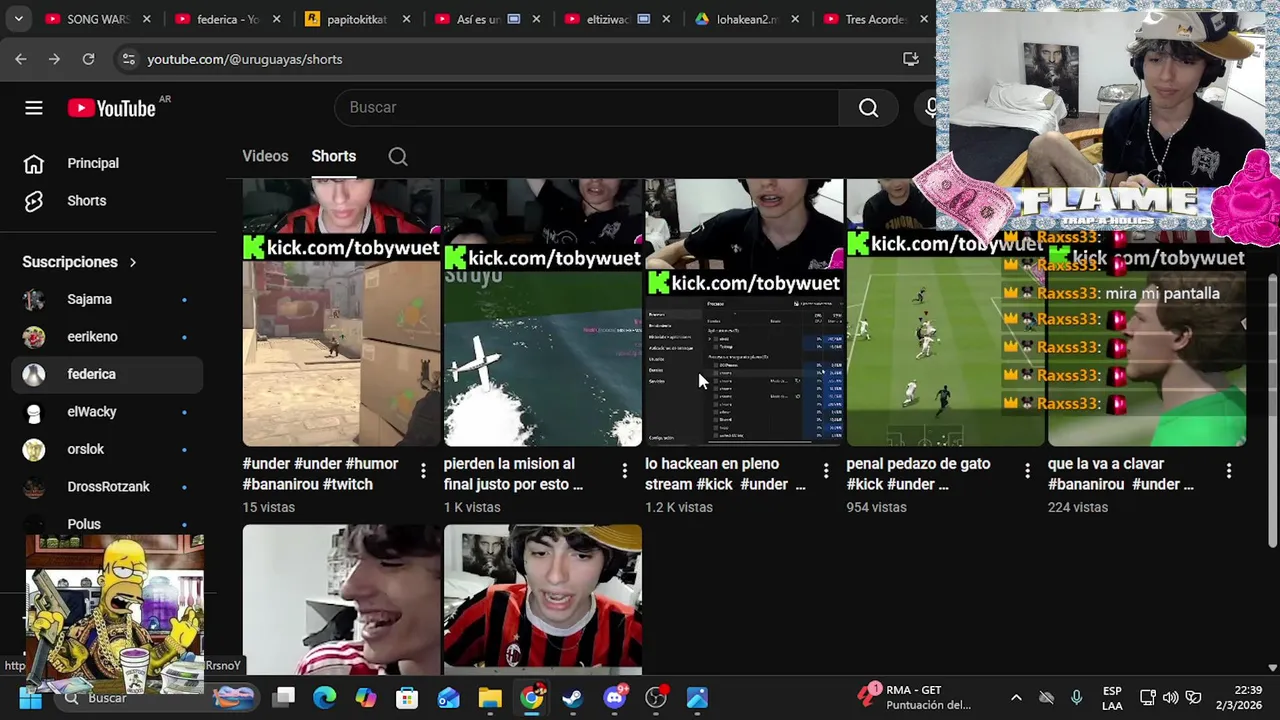
Task: Play the red-black jersey short thumbnail
Action: click(543, 600)
